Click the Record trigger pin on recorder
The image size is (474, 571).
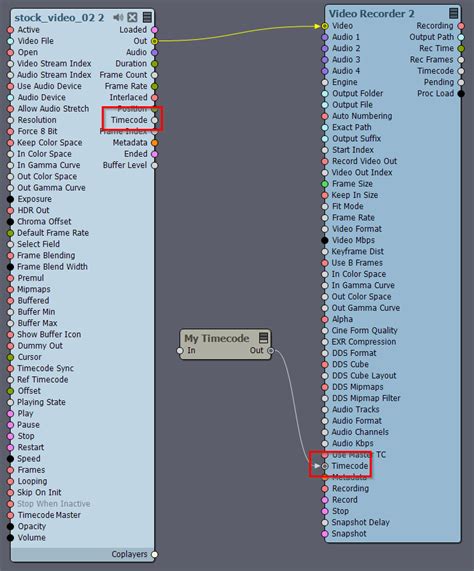pos(325,500)
